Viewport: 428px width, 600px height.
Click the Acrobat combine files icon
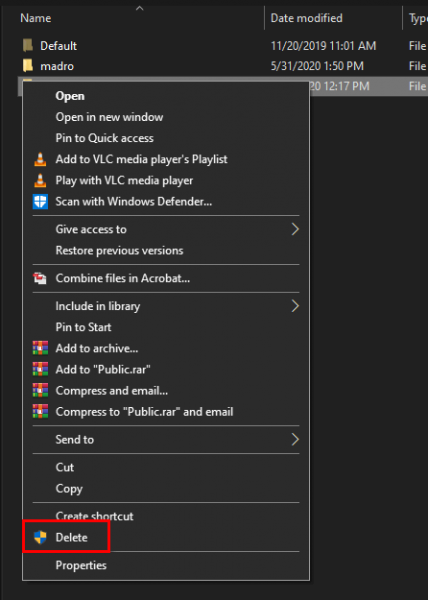click(x=40, y=278)
